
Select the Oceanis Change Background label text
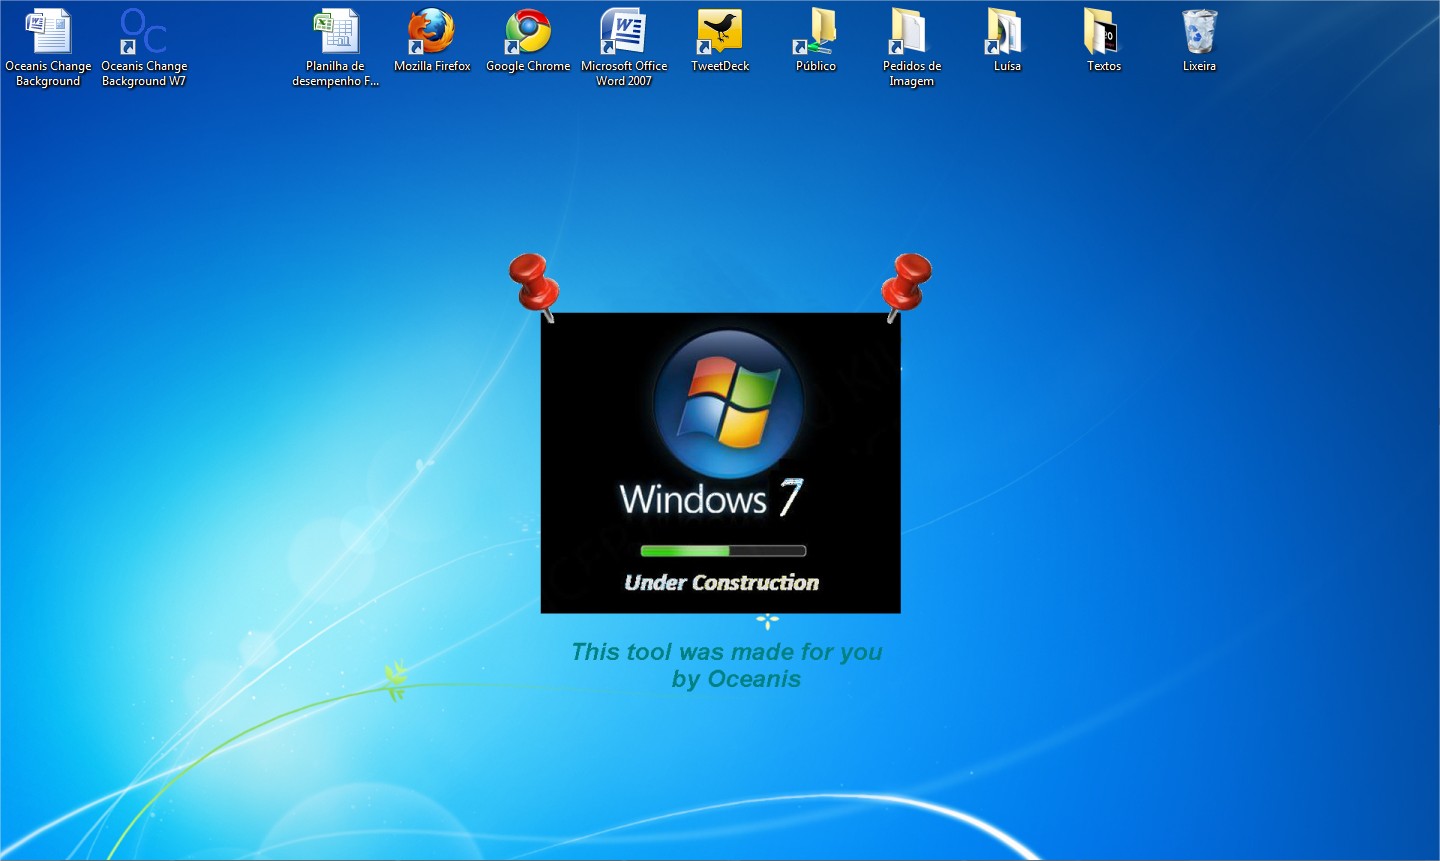point(48,73)
